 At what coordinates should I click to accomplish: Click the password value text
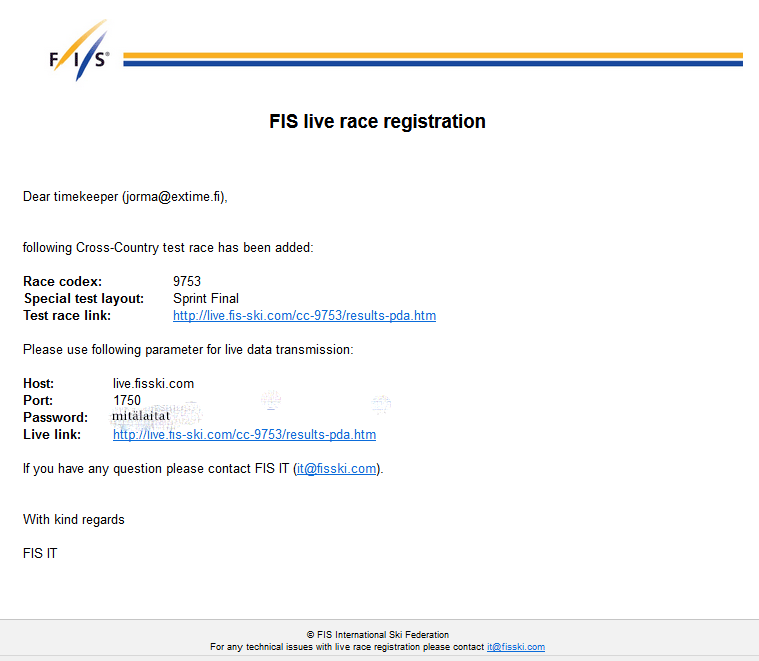pos(141,416)
